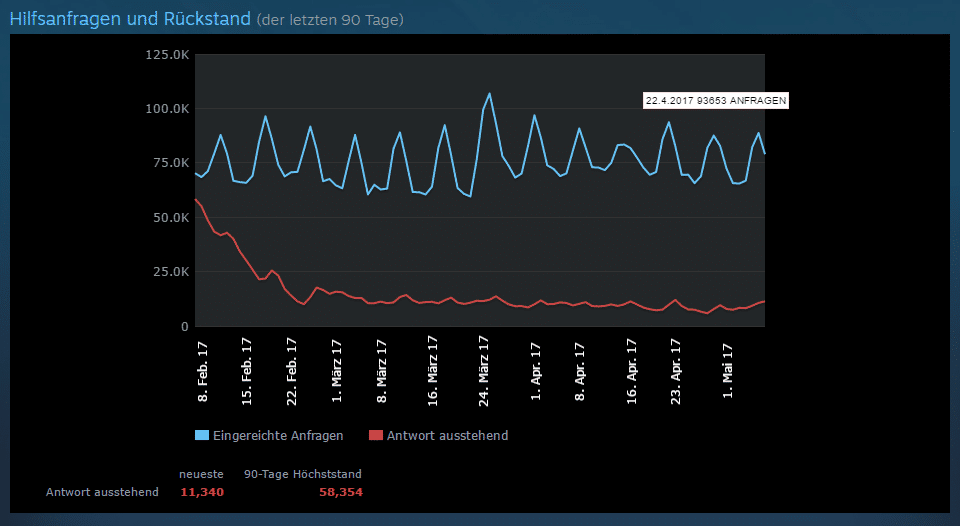Toggle the Antwort ausstehend legend label
Image resolution: width=960 pixels, height=526 pixels.
pos(447,435)
